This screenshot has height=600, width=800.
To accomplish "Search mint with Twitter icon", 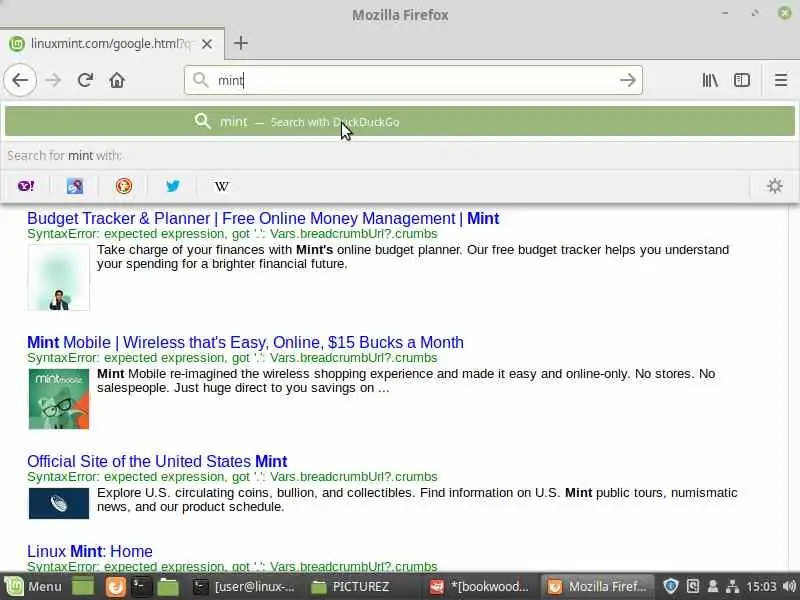I will pos(173,186).
